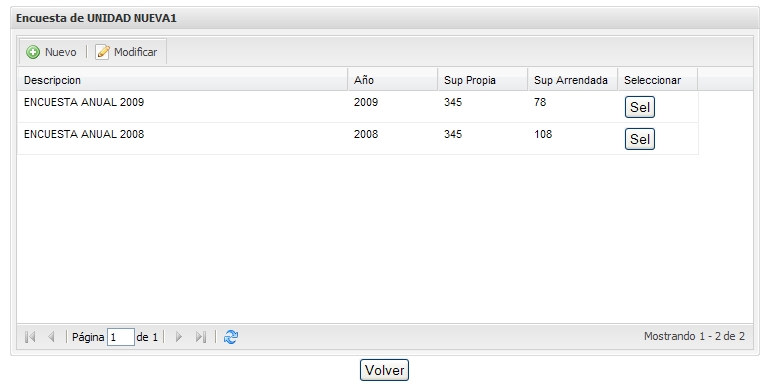Viewport: 766px width, 383px height.
Task: Sort by the Descripcion column header
Action: tap(183, 80)
